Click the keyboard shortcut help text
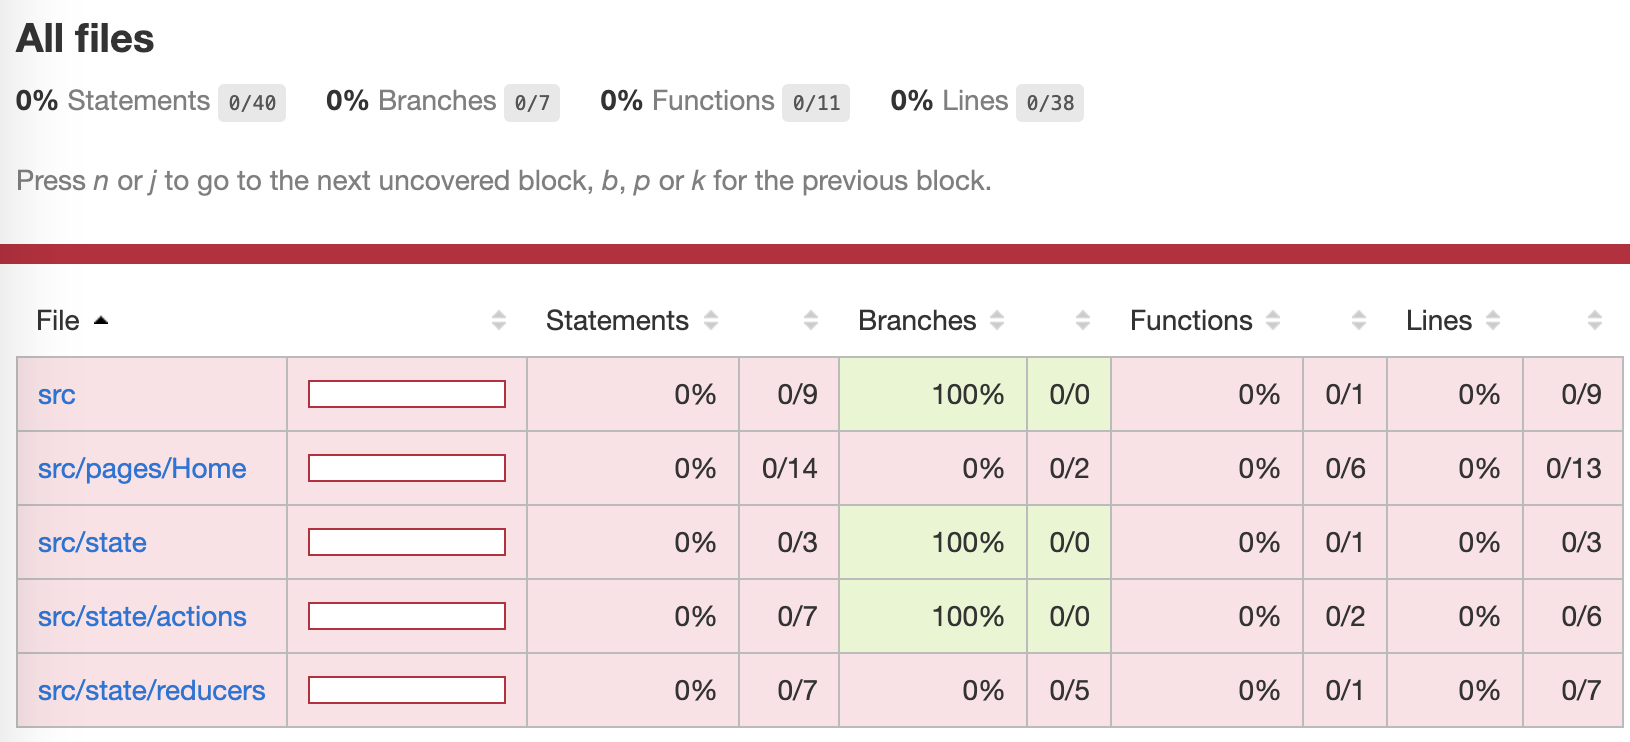1630x742 pixels. [504, 181]
